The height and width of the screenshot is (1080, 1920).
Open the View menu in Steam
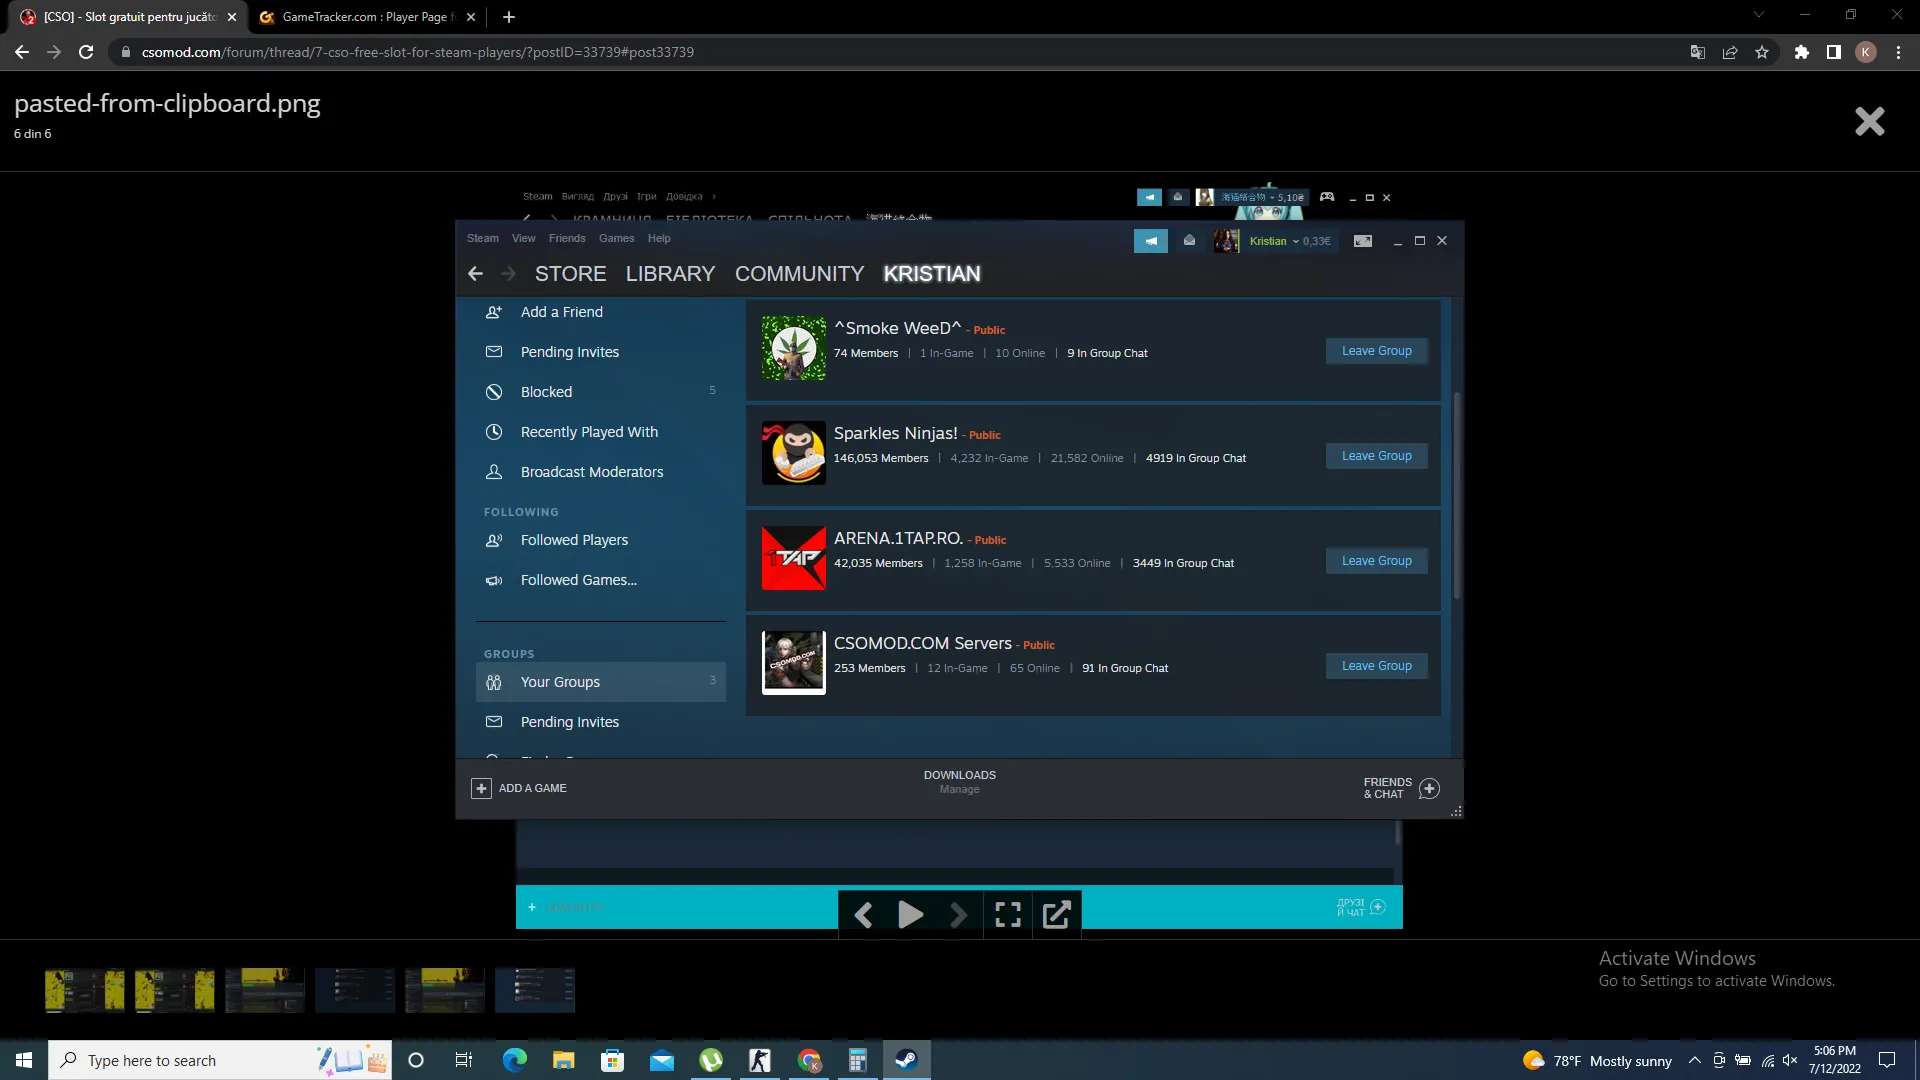(x=523, y=238)
